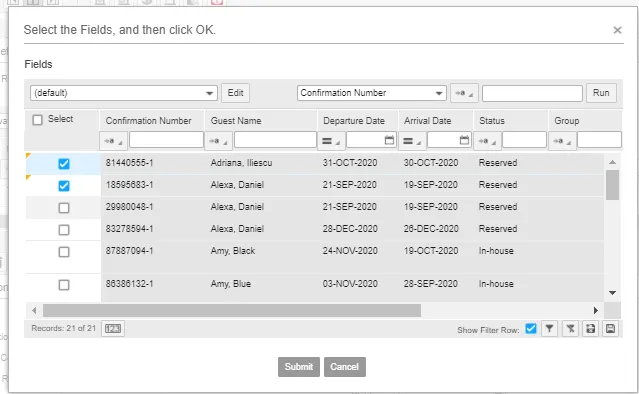Image resolution: width=639 pixels, height=394 pixels.
Task: Click departure date 28-DEC-2020 cell
Action: click(x=350, y=229)
